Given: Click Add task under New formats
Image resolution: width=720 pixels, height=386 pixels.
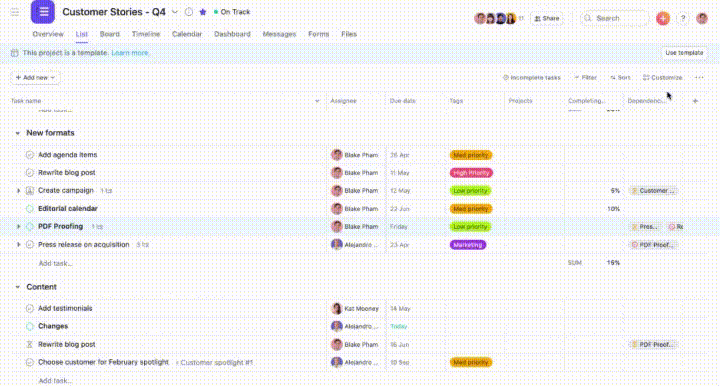Looking at the screenshot, I should (x=56, y=263).
